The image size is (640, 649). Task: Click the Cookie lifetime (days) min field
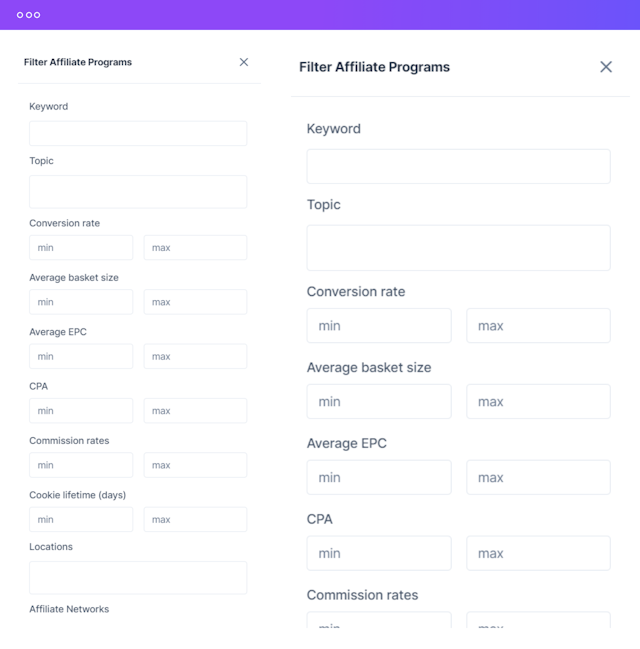tap(81, 520)
